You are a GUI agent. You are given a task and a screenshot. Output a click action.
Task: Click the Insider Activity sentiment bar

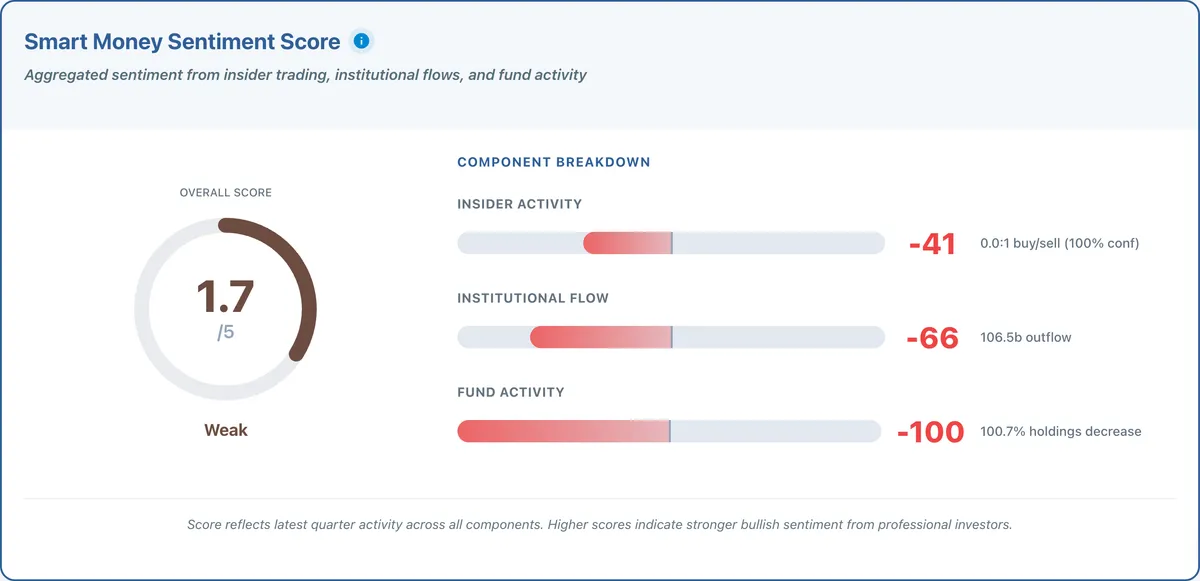pos(671,243)
